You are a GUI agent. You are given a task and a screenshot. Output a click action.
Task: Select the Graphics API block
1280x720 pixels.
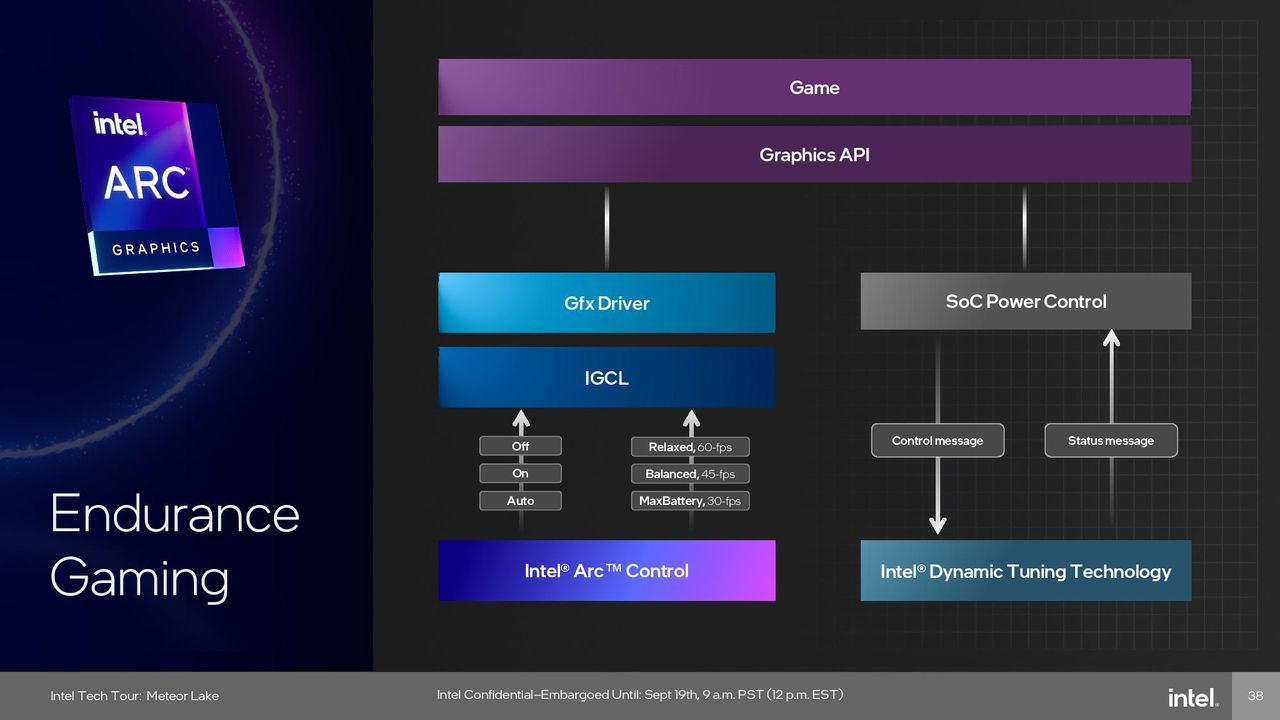pos(814,154)
